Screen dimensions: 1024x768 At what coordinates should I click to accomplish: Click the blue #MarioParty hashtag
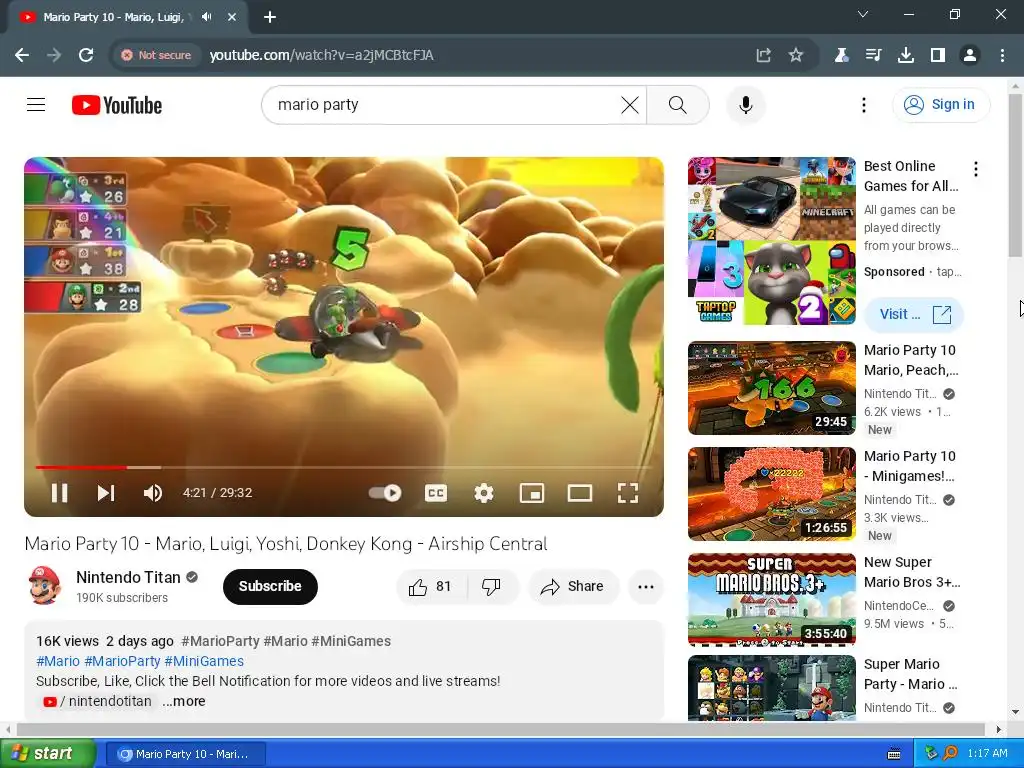click(122, 661)
